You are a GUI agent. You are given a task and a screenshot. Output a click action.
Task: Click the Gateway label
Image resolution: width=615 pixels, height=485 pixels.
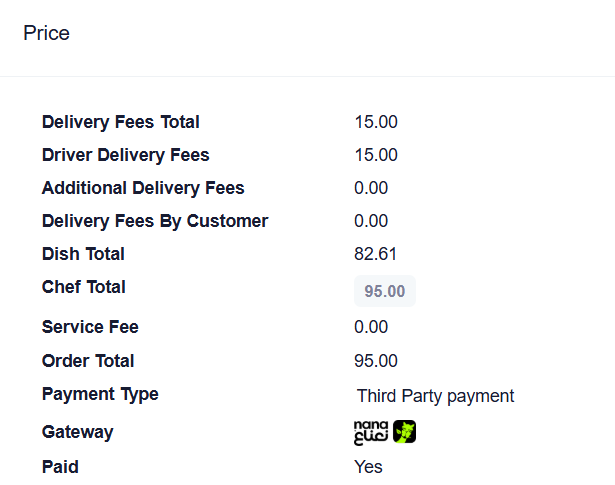click(78, 432)
